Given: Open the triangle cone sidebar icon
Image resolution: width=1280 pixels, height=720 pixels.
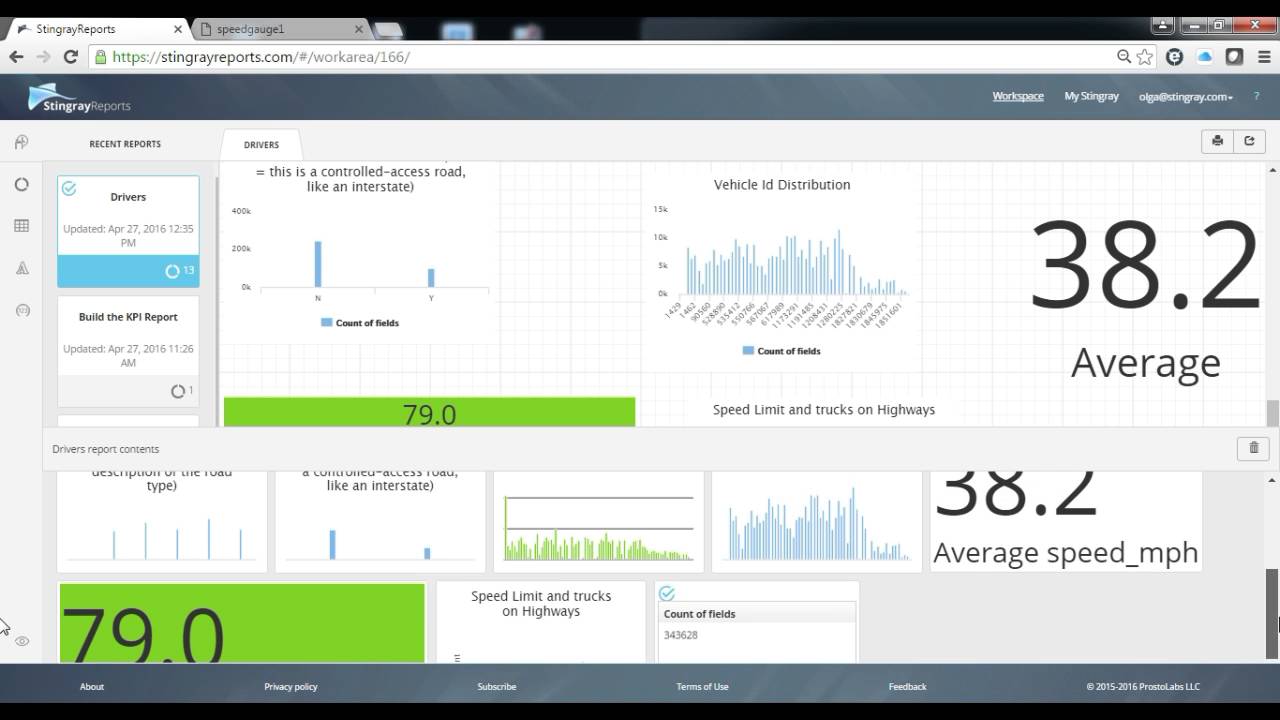Looking at the screenshot, I should pyautogui.click(x=21, y=268).
